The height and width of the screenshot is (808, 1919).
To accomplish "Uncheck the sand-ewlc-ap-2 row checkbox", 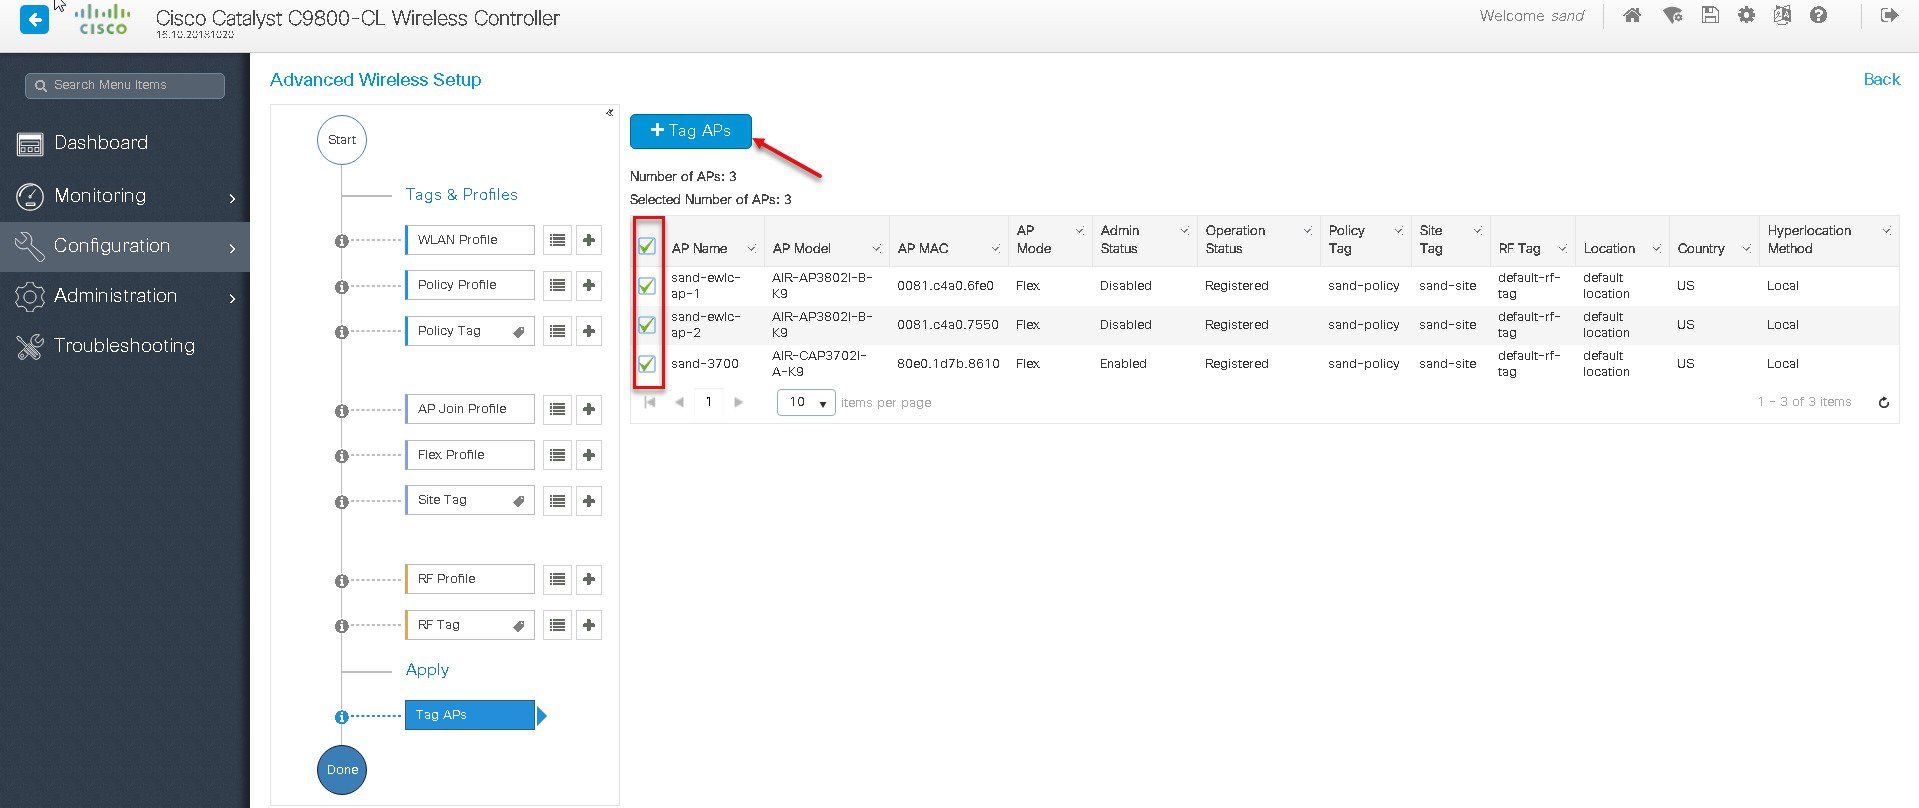I will pyautogui.click(x=647, y=324).
